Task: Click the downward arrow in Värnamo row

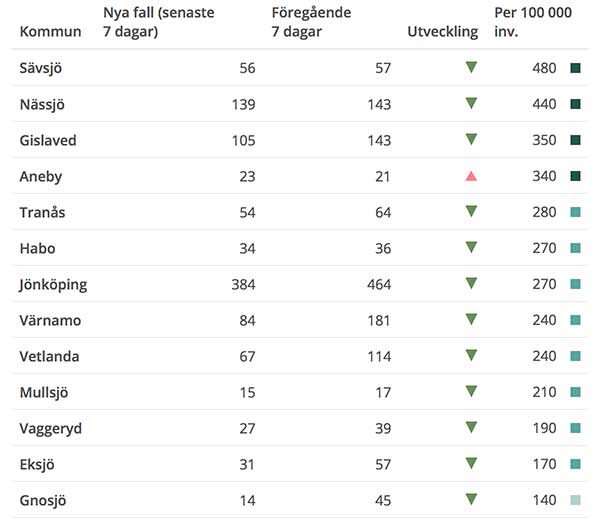Action: click(471, 319)
